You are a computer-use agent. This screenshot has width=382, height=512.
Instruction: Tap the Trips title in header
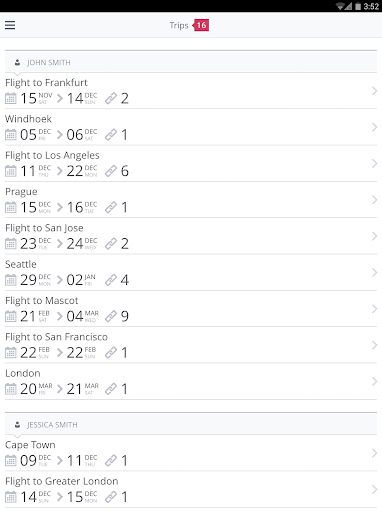click(x=179, y=25)
